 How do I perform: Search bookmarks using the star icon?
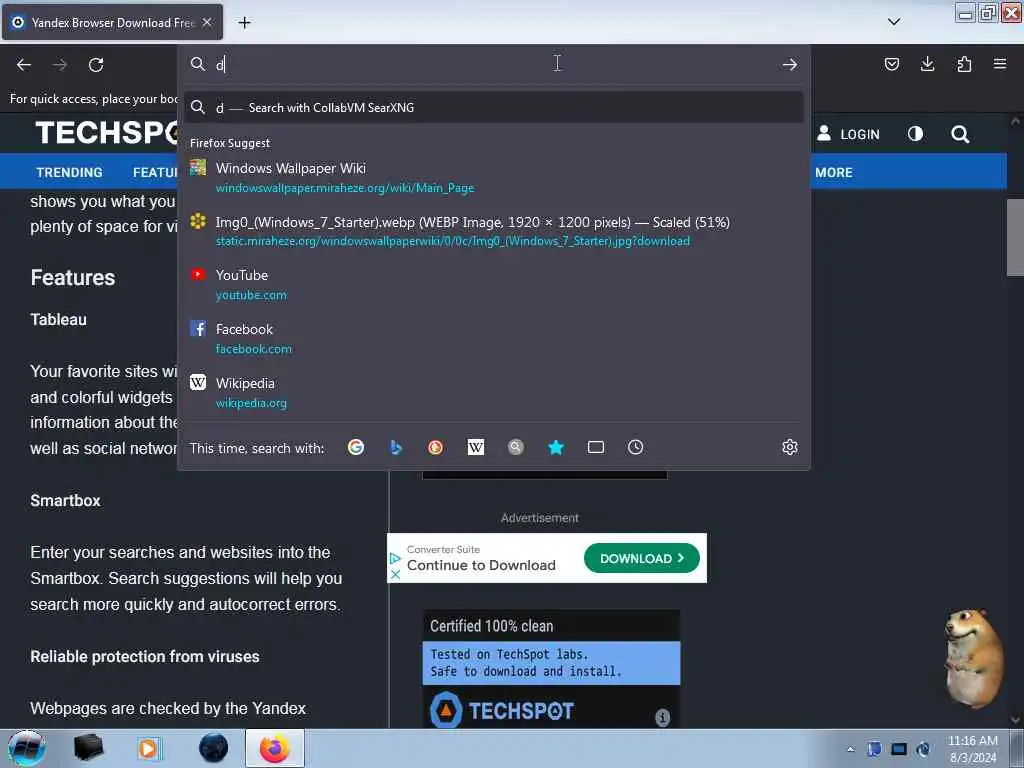coord(556,447)
